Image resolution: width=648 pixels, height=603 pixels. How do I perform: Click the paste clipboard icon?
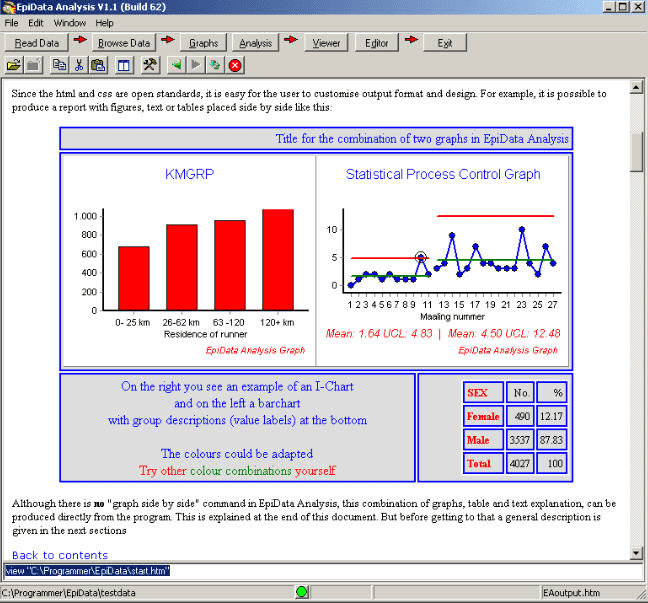pyautogui.click(x=98, y=65)
